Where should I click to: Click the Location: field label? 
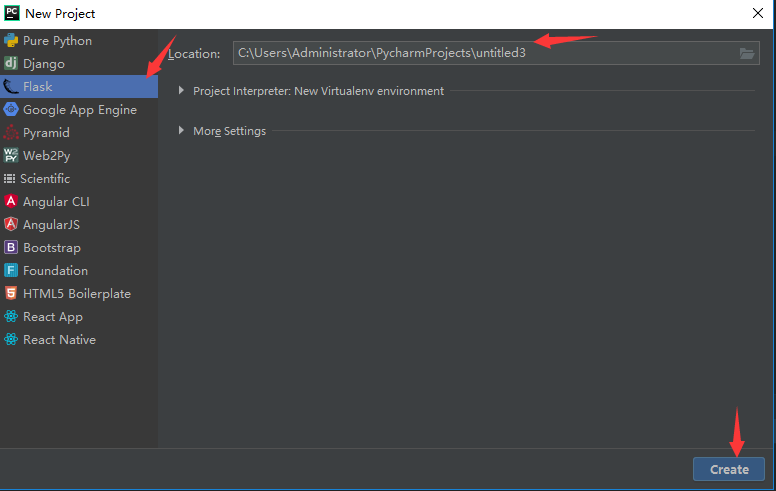tap(194, 53)
